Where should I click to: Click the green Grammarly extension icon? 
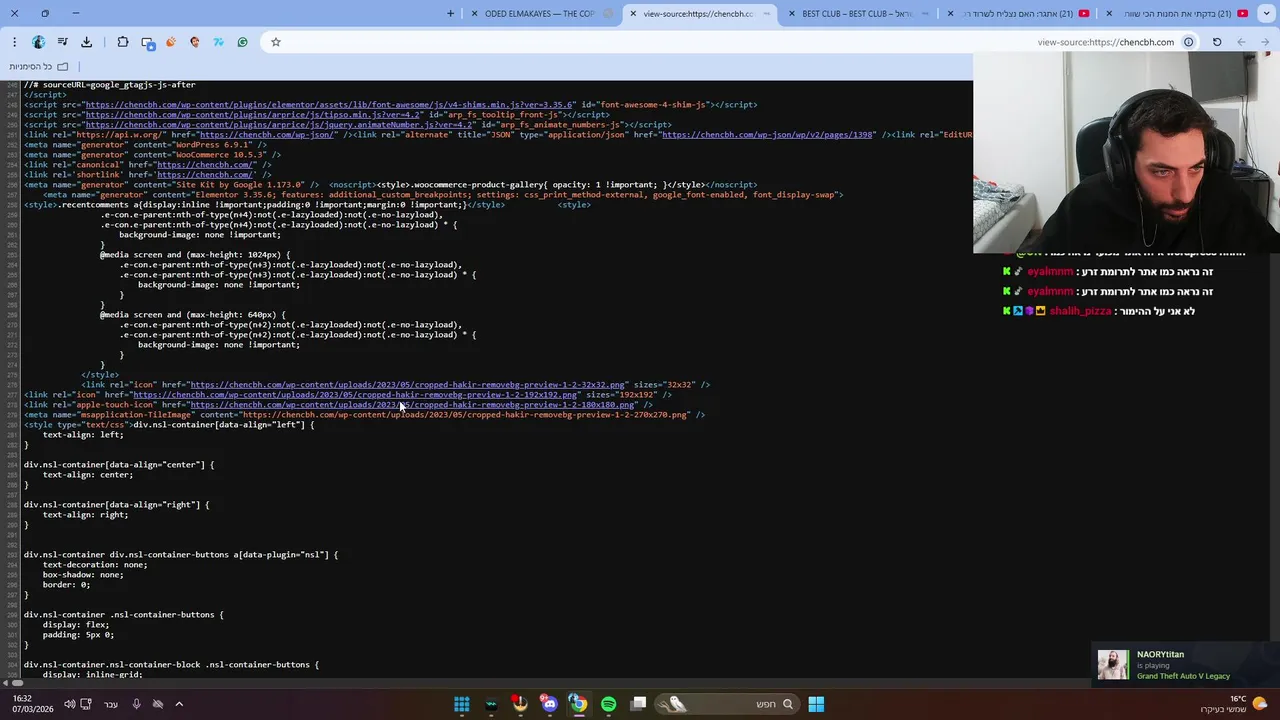[242, 42]
